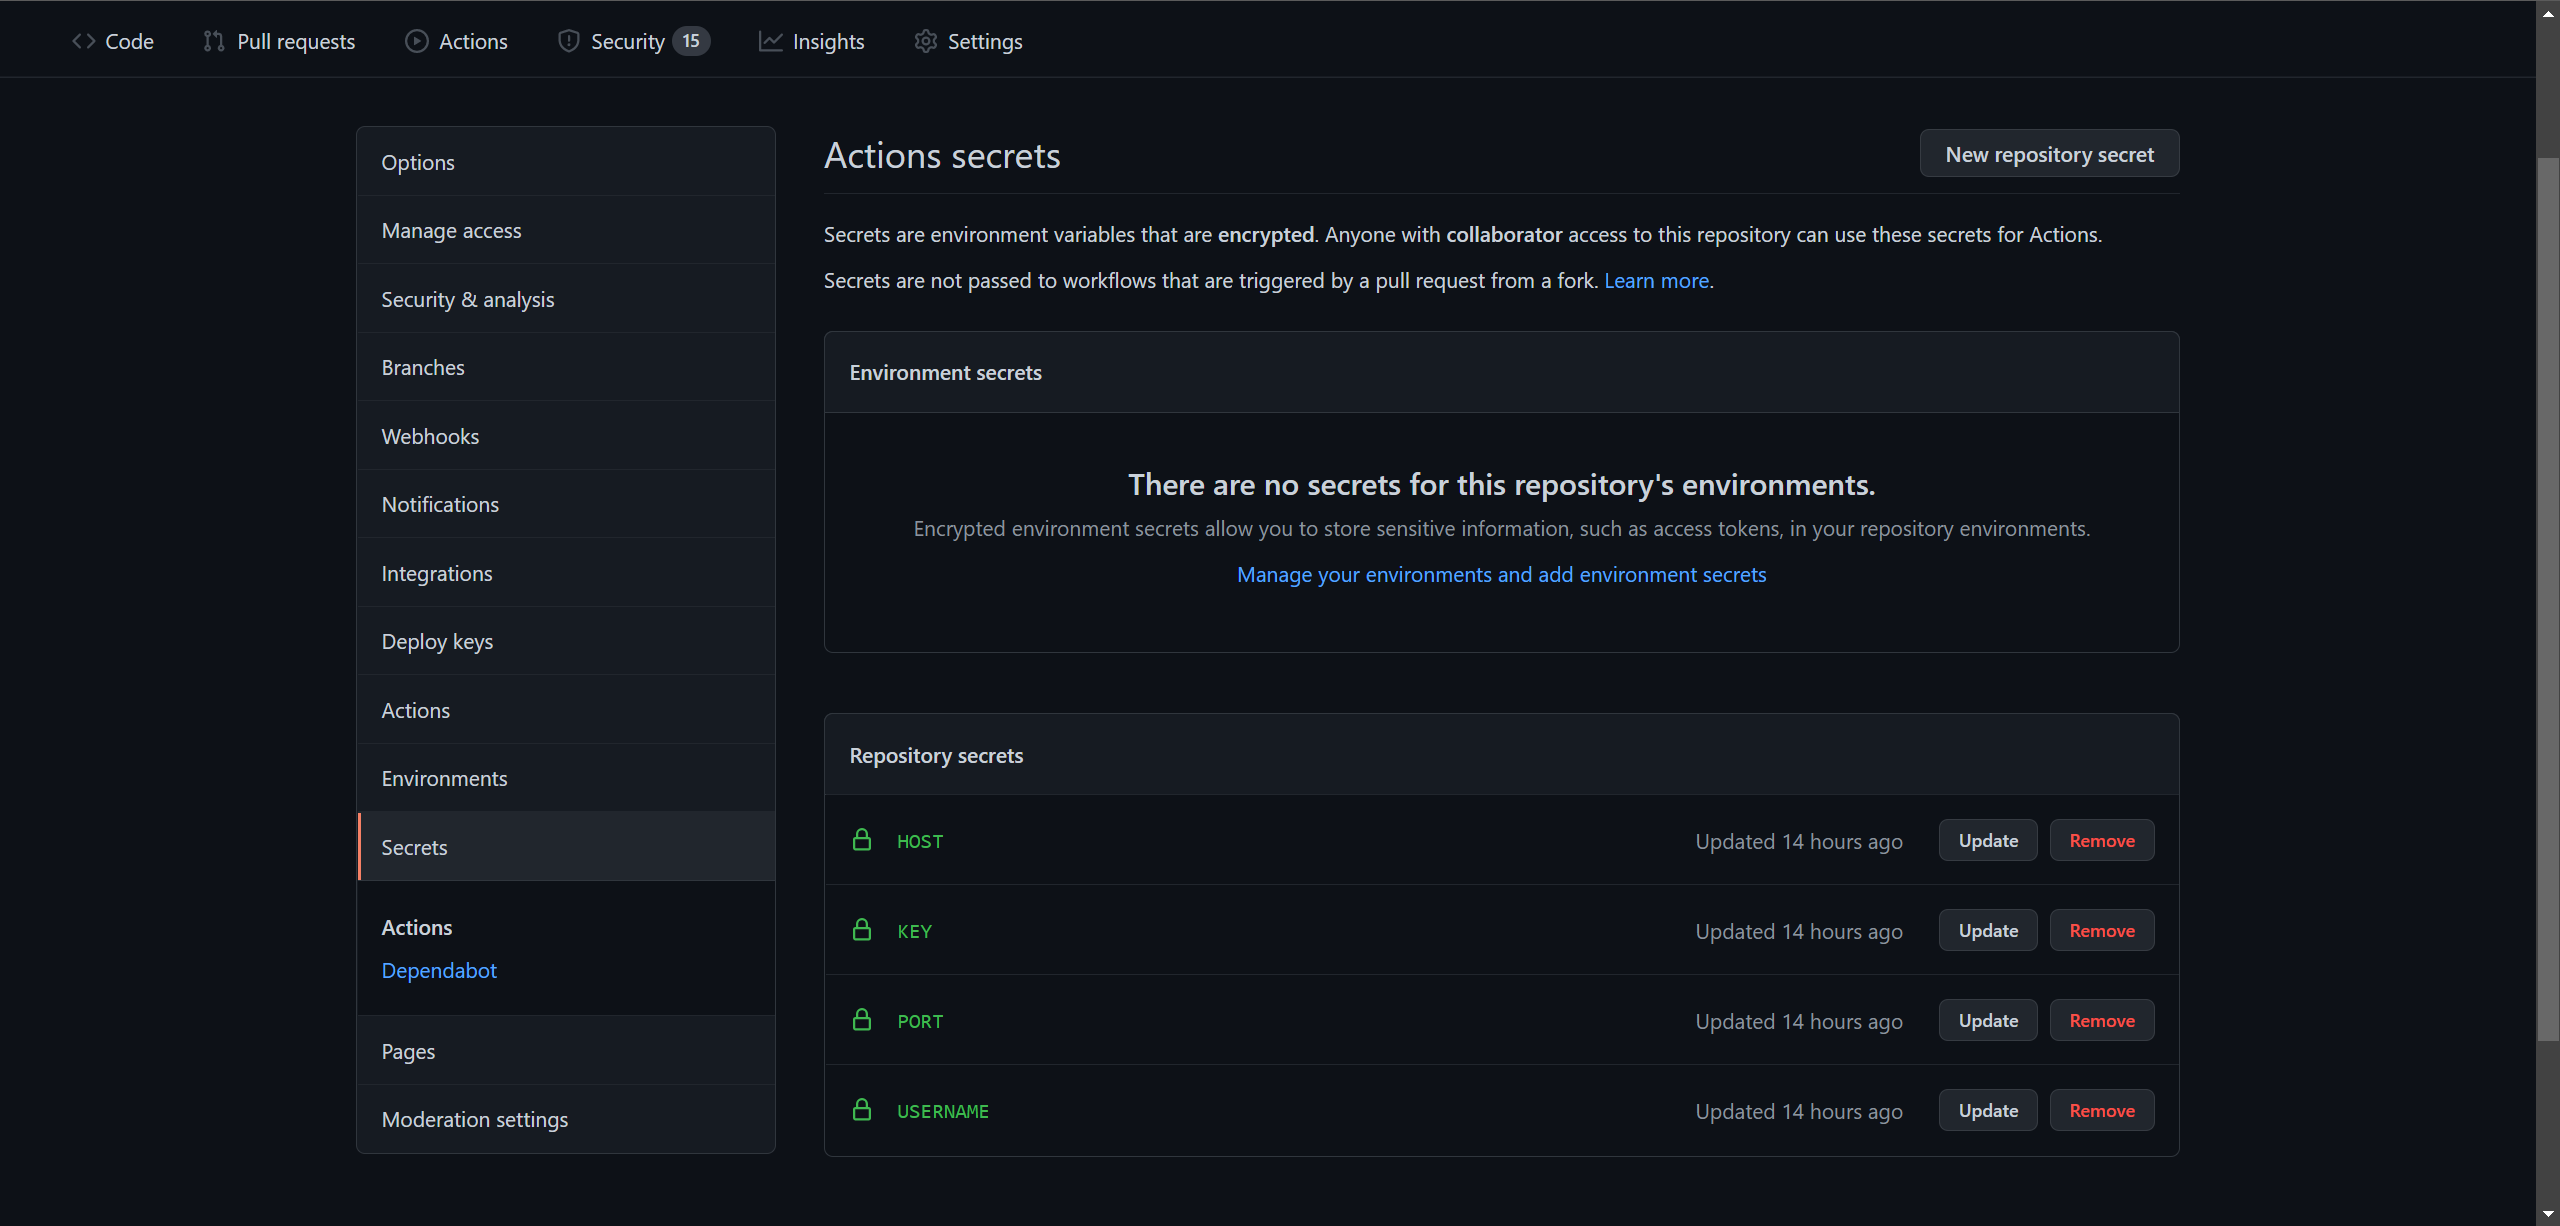Select Dependabot secrets sub-item

[439, 971]
